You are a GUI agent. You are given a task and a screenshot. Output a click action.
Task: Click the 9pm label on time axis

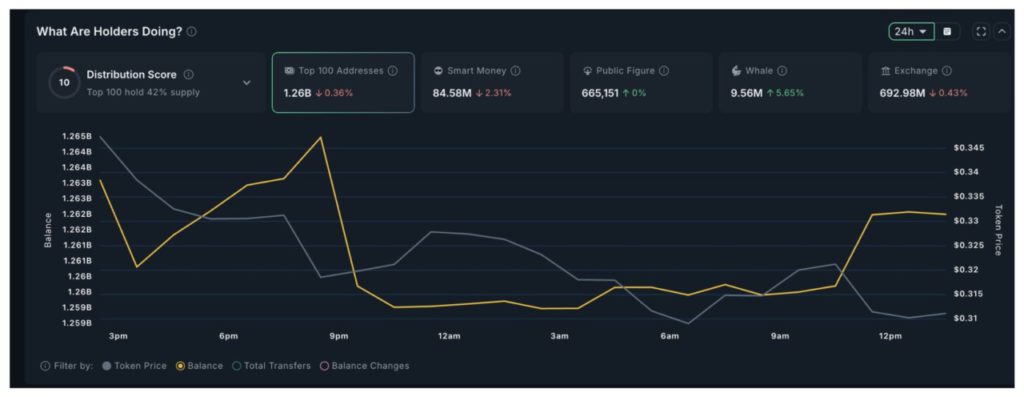click(338, 336)
